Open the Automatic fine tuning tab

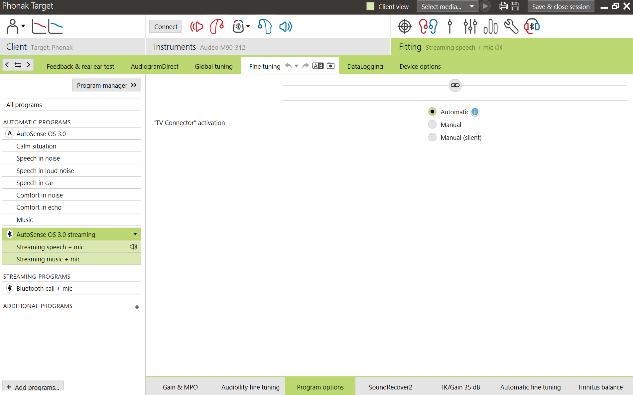(530, 387)
